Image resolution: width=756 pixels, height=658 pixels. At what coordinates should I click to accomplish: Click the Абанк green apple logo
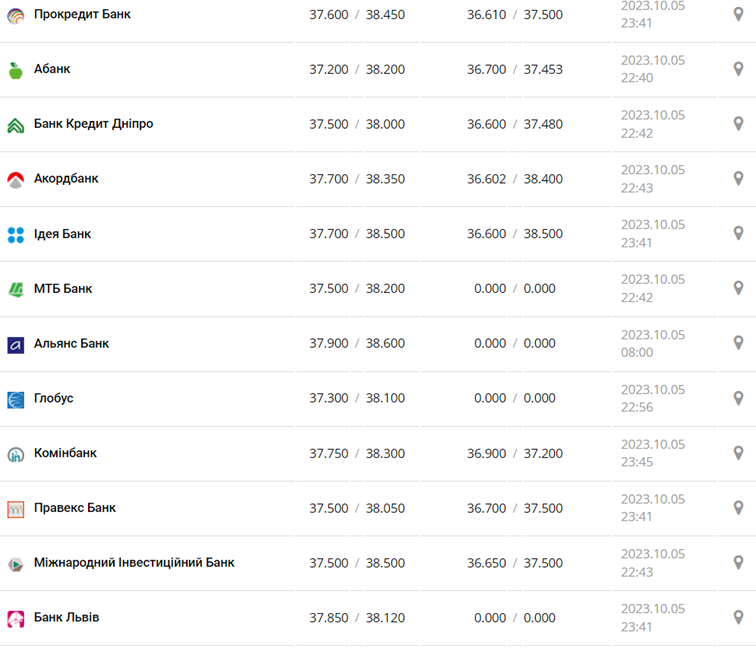click(15, 70)
